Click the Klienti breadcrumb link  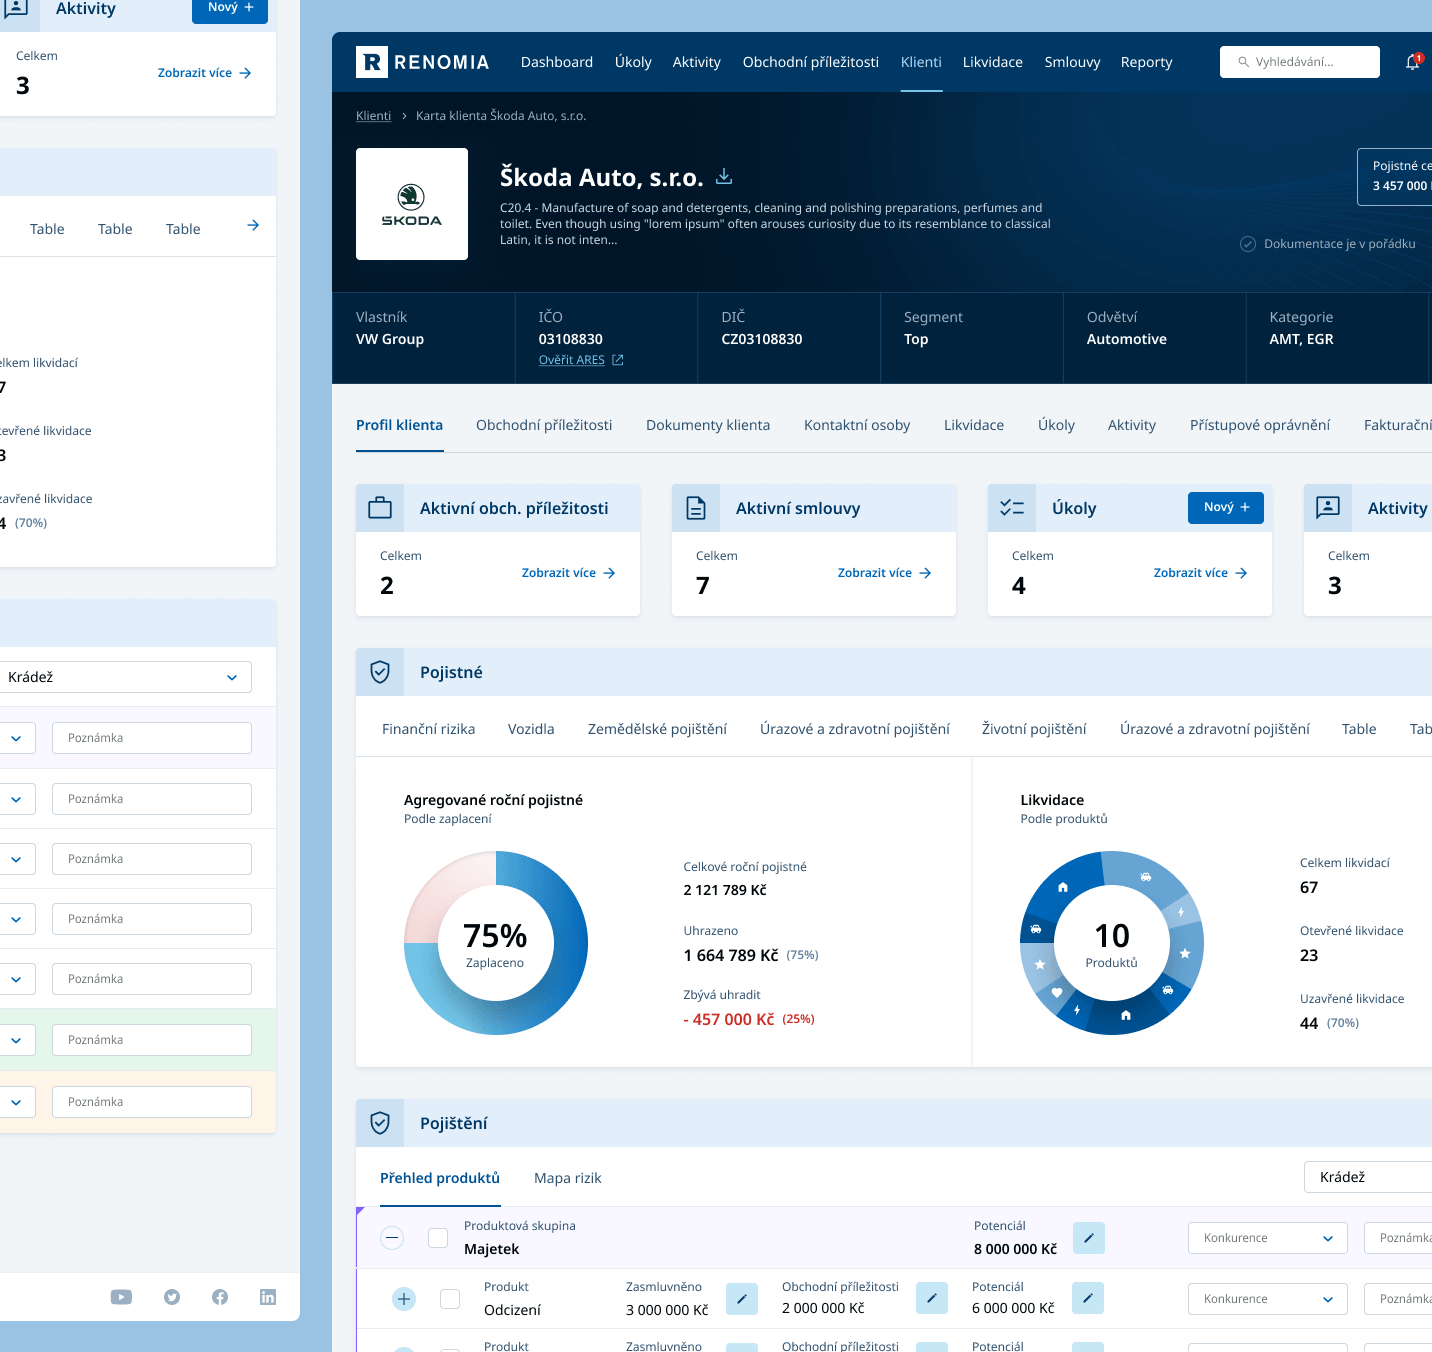tap(374, 116)
